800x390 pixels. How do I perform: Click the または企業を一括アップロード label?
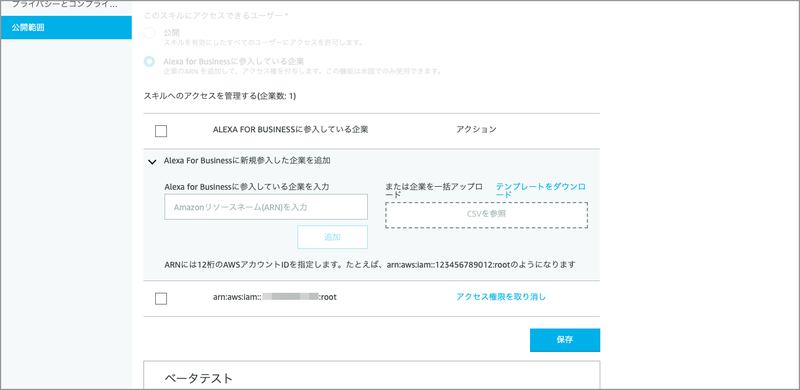coord(434,191)
